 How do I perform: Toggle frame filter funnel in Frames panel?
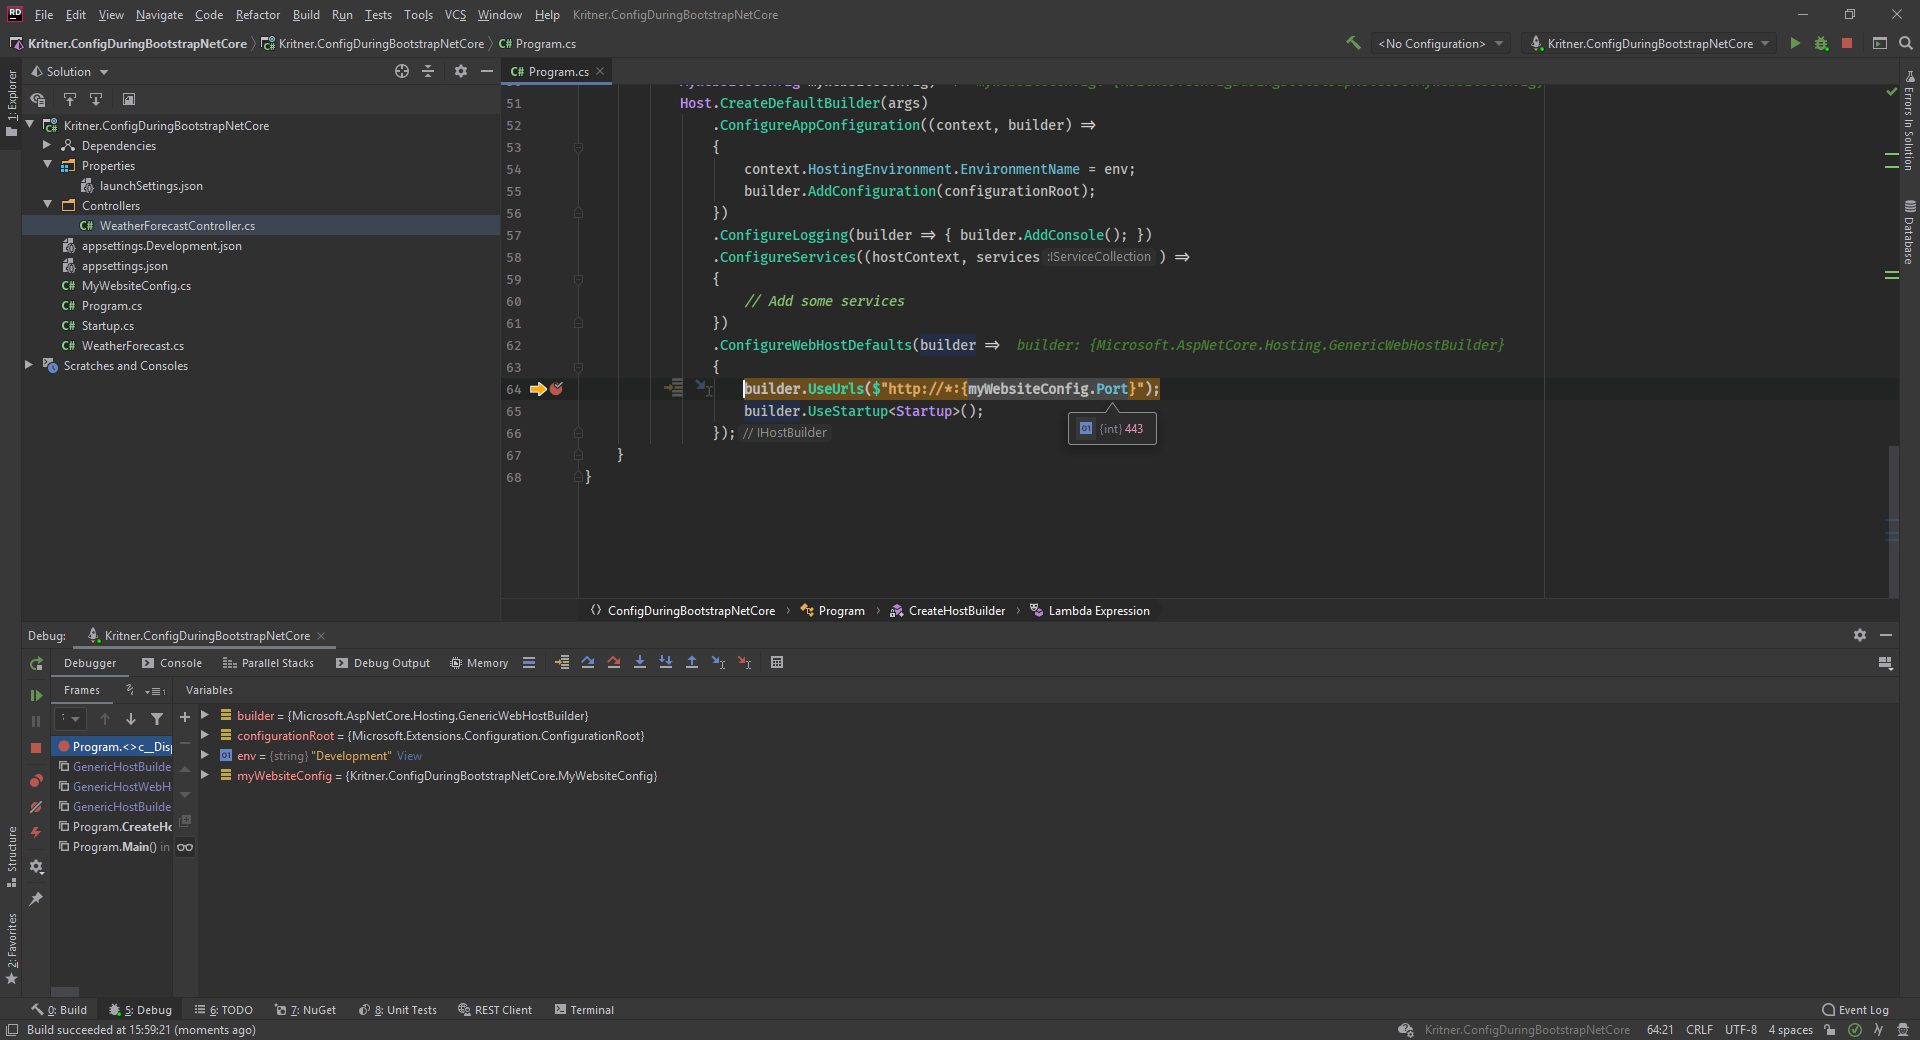coord(157,719)
